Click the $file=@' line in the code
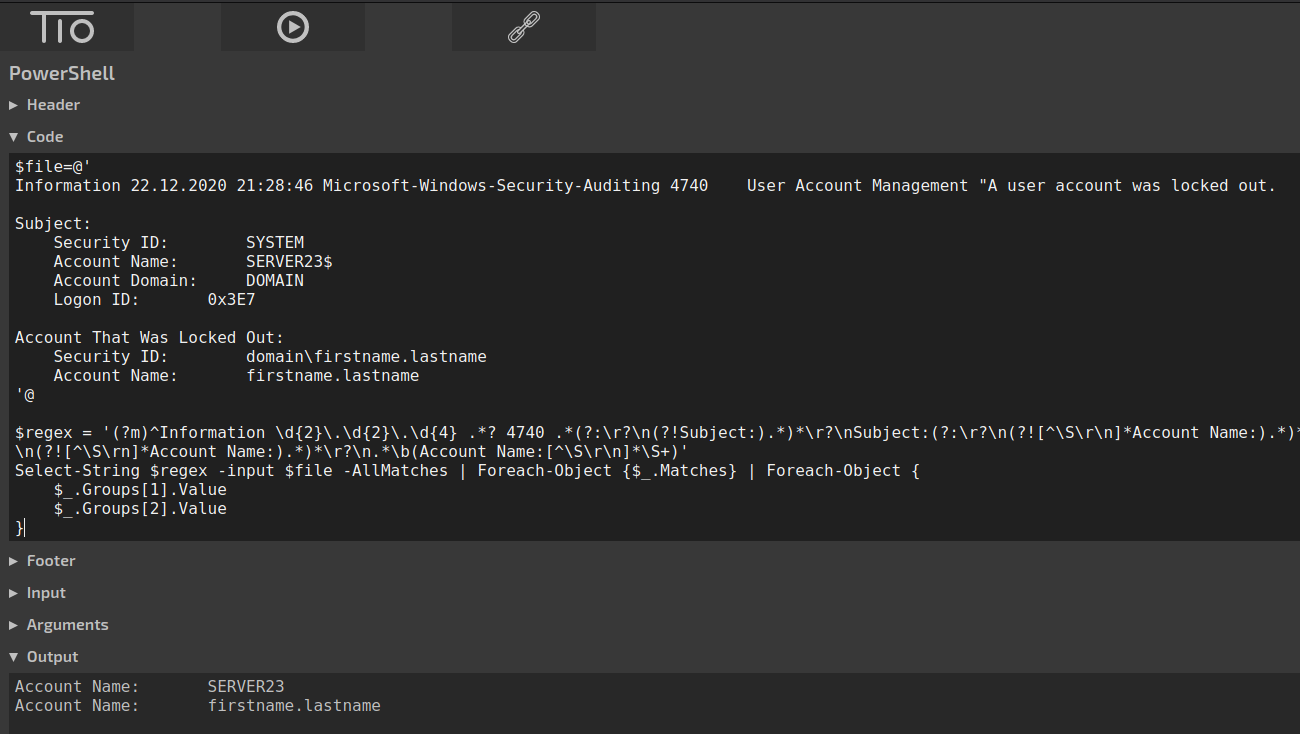 [x=53, y=167]
